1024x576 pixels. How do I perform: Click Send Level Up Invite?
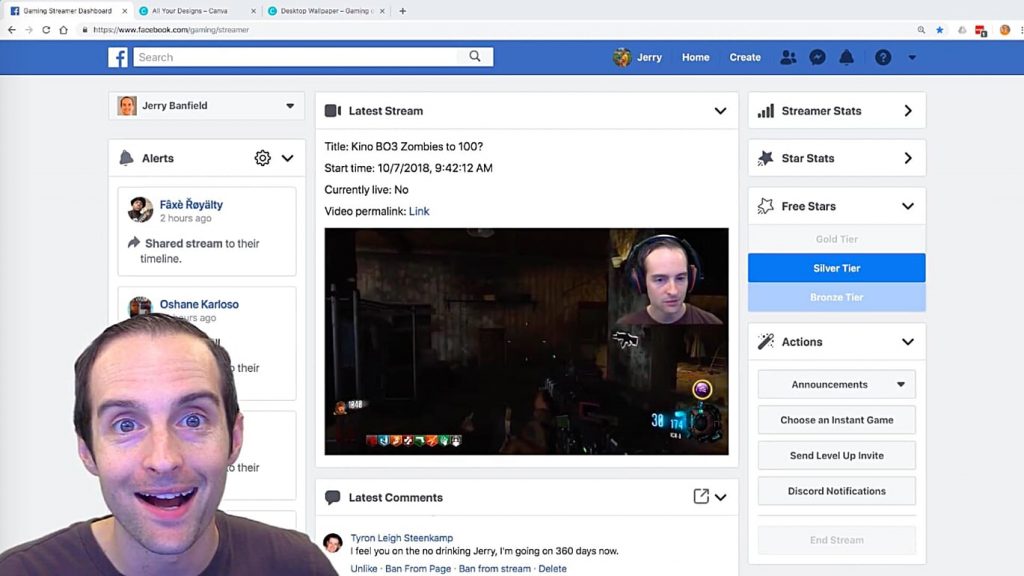coord(837,455)
